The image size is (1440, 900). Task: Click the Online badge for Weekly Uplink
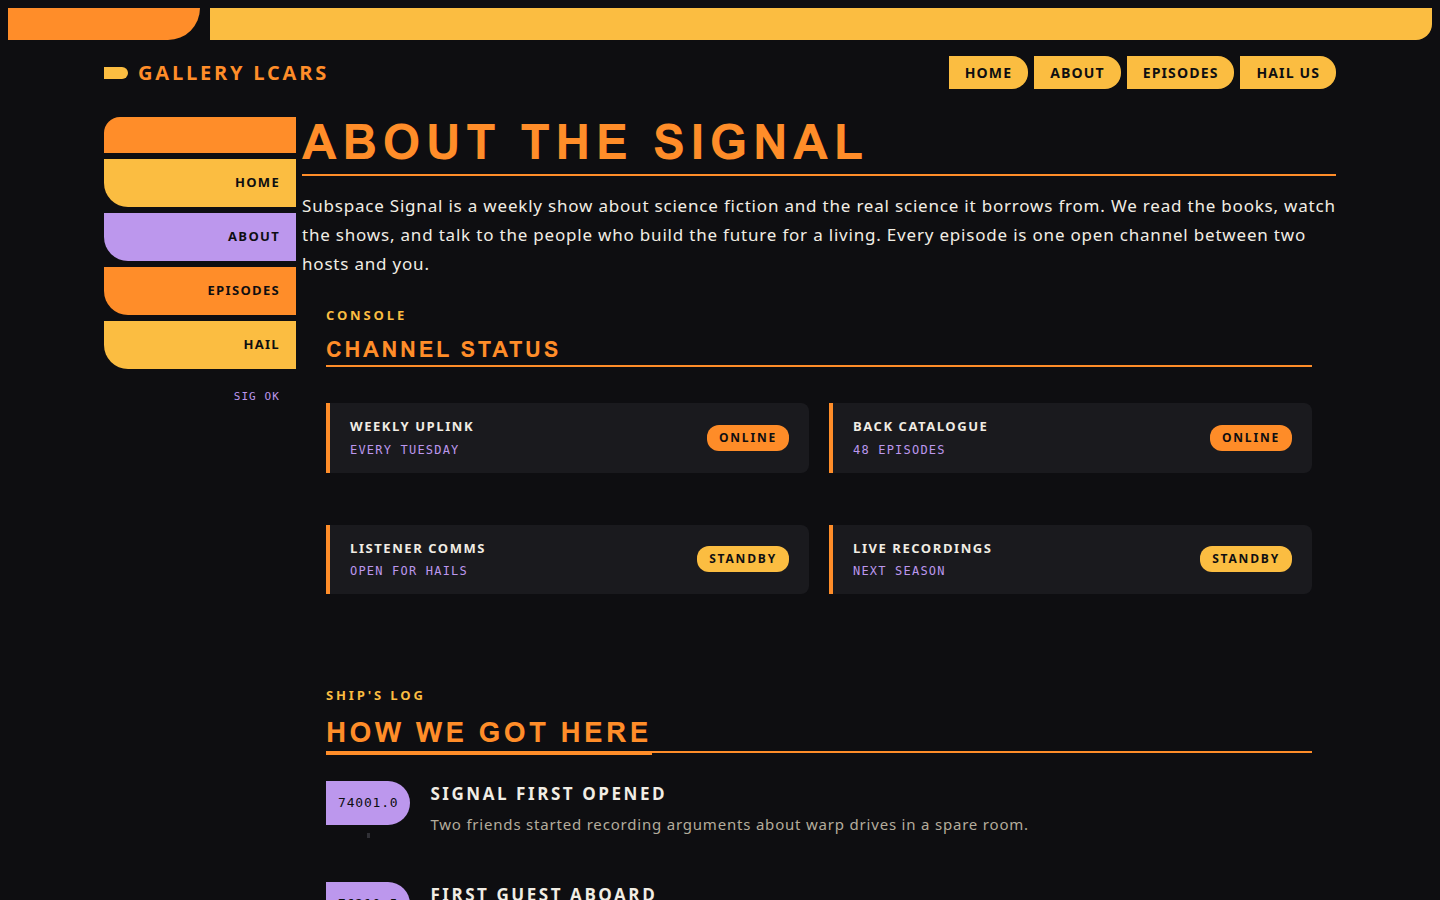click(748, 438)
